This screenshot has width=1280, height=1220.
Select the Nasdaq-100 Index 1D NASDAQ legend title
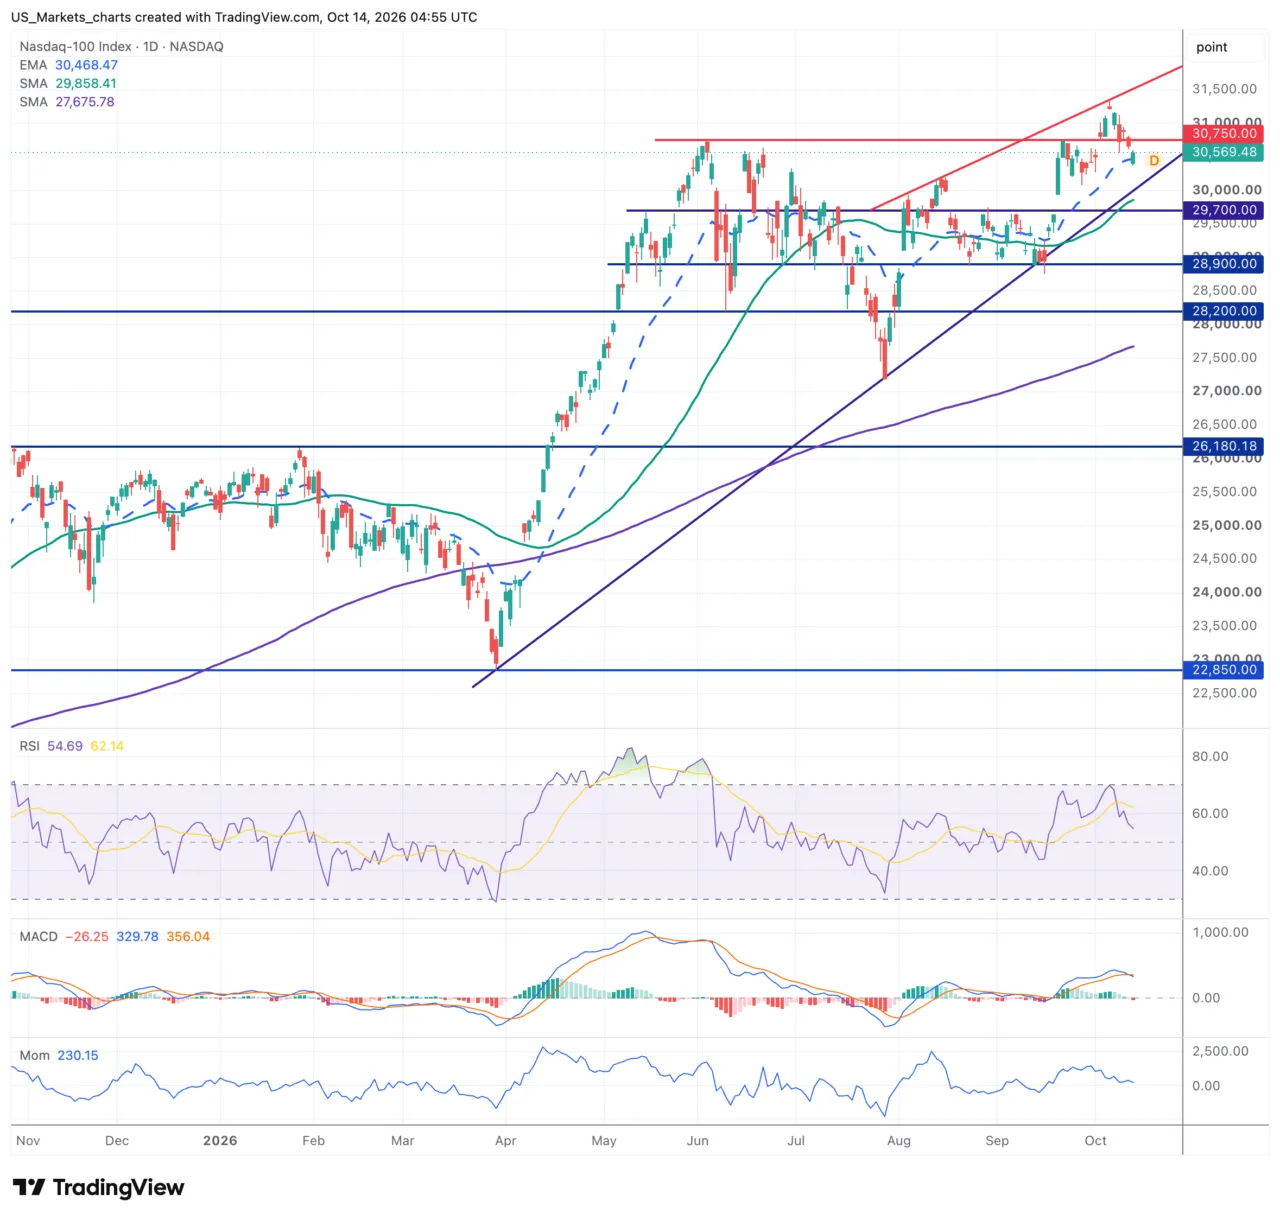(x=122, y=47)
